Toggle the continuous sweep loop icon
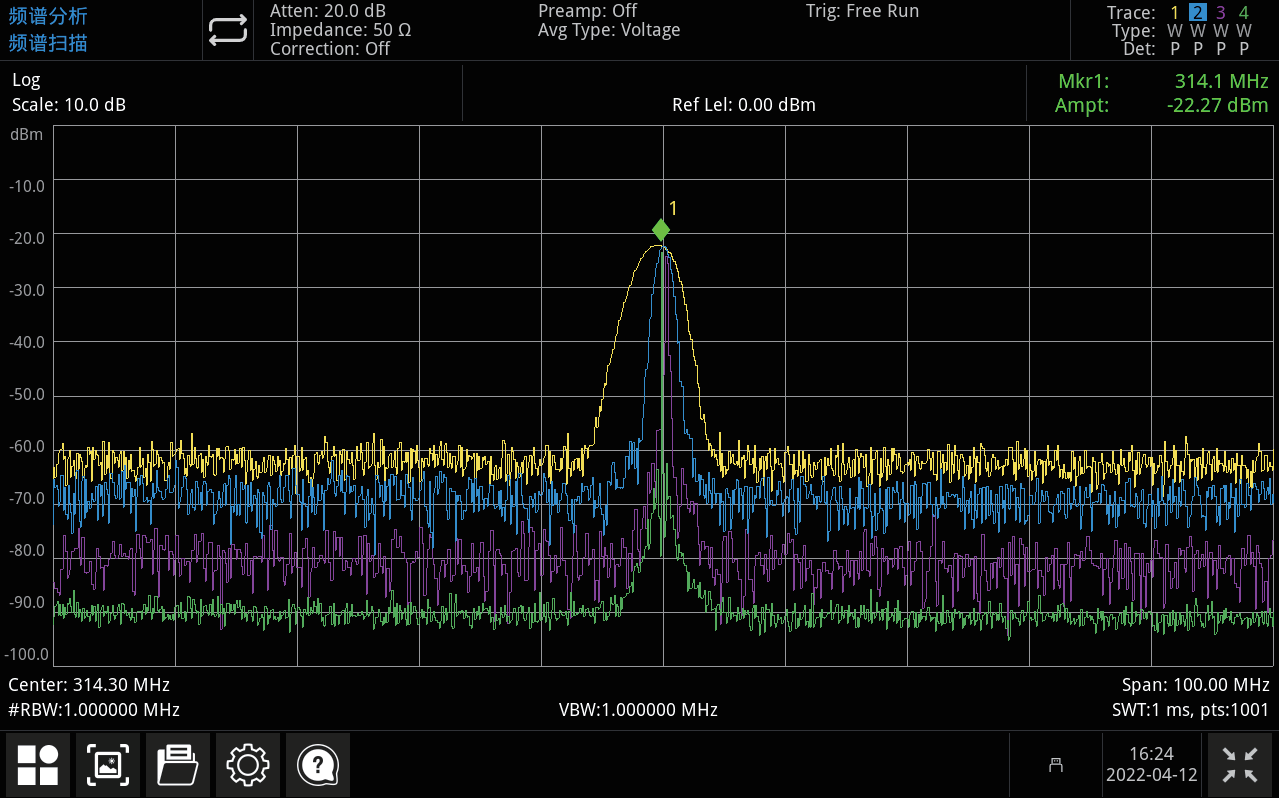This screenshot has width=1279, height=798. pyautogui.click(x=228, y=31)
